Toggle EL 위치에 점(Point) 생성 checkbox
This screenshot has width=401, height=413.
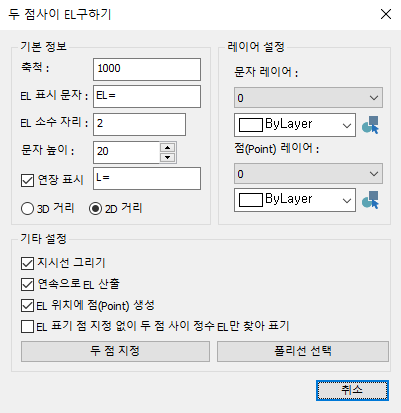[27, 305]
